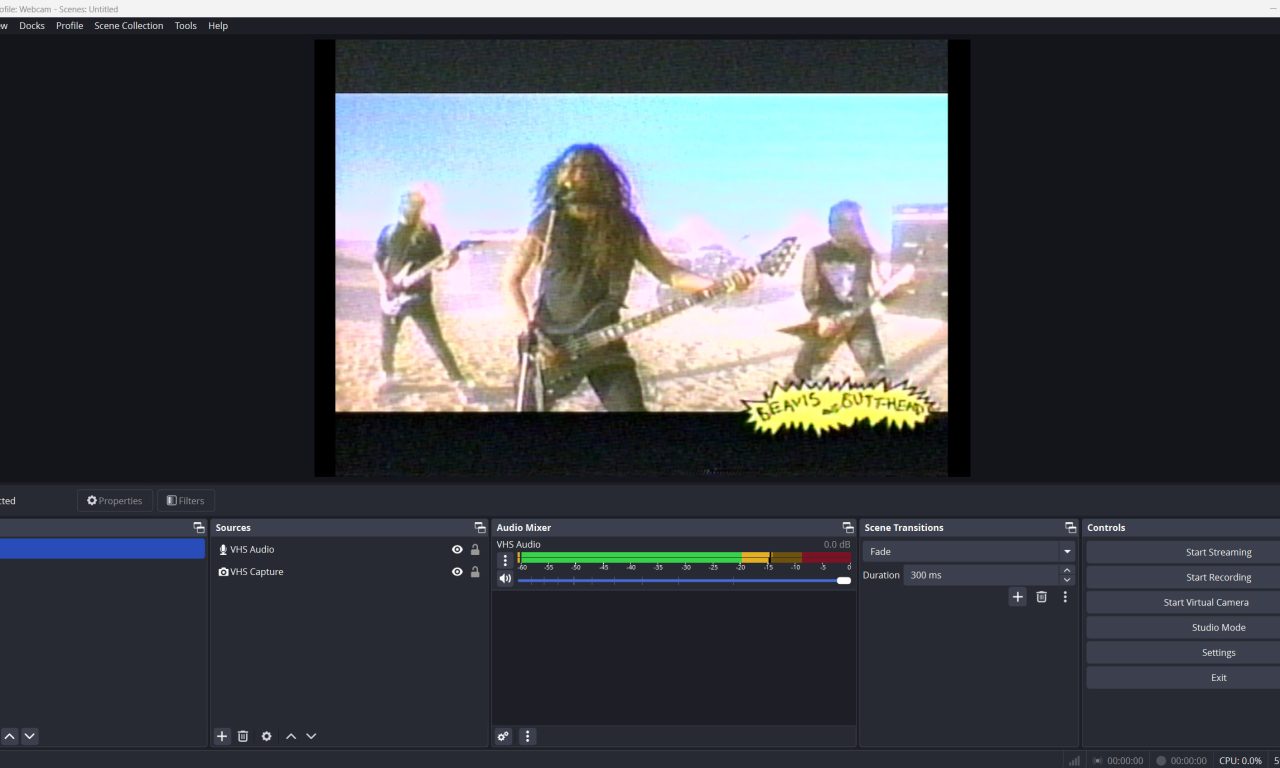1280x768 pixels.
Task: Pop out the Audio Mixer dock
Action: pyautogui.click(x=847, y=528)
